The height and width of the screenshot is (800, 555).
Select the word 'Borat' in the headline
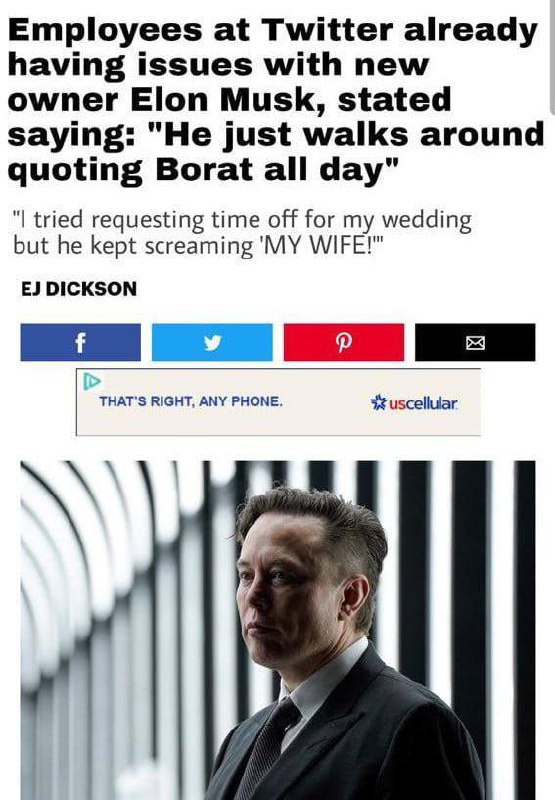point(206,169)
